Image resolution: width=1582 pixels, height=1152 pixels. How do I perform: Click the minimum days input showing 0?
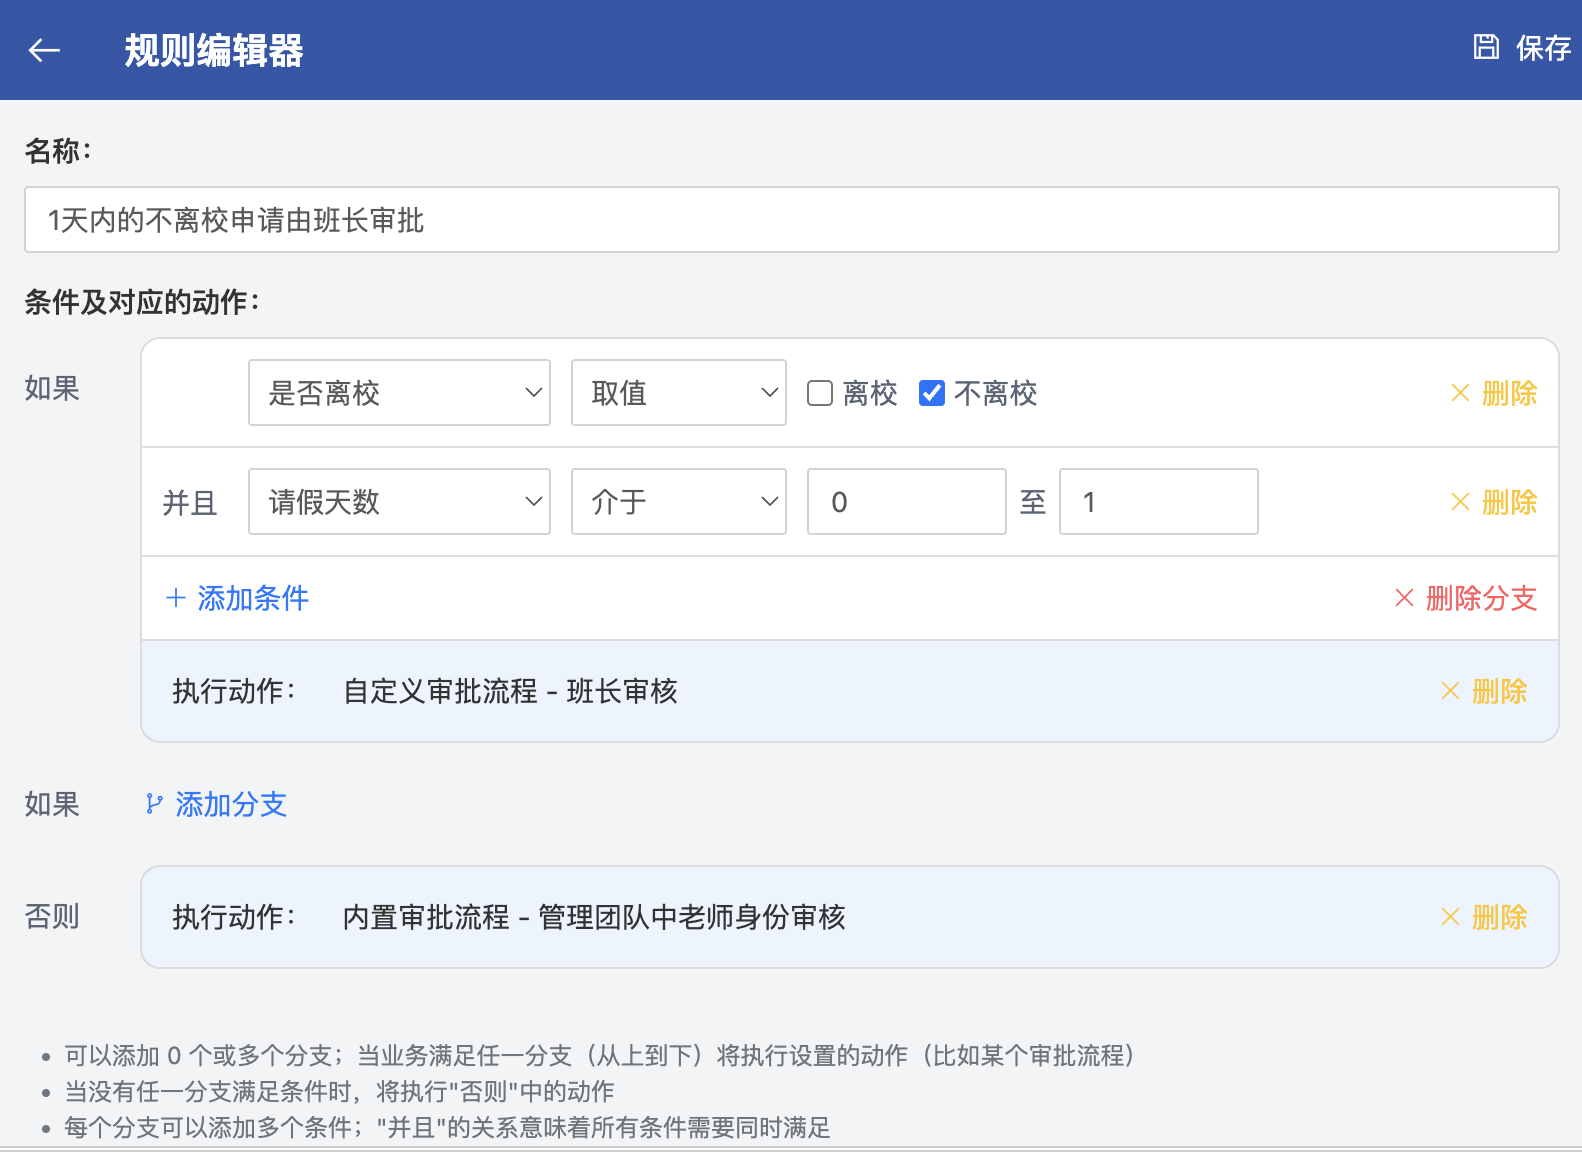(x=906, y=502)
